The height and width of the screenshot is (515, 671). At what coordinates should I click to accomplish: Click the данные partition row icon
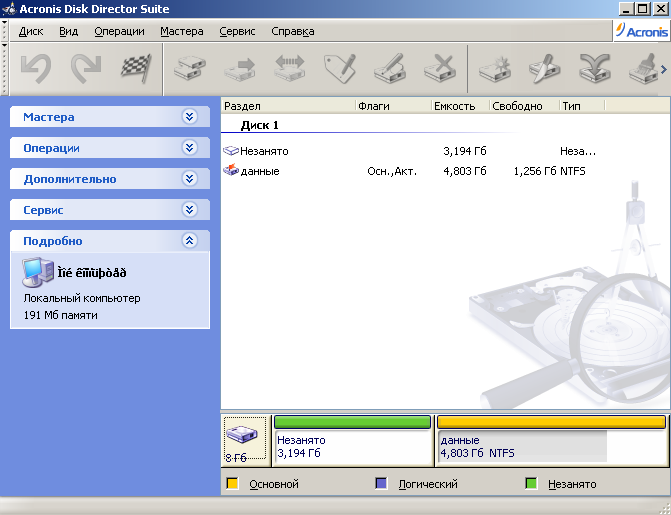231,170
